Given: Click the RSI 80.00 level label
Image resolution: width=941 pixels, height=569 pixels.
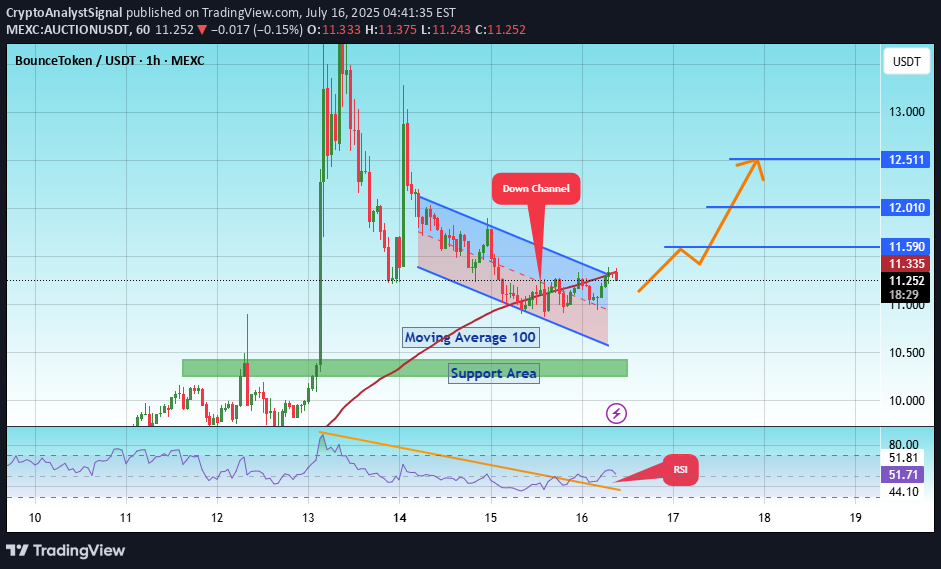Looking at the screenshot, I should pos(904,445).
